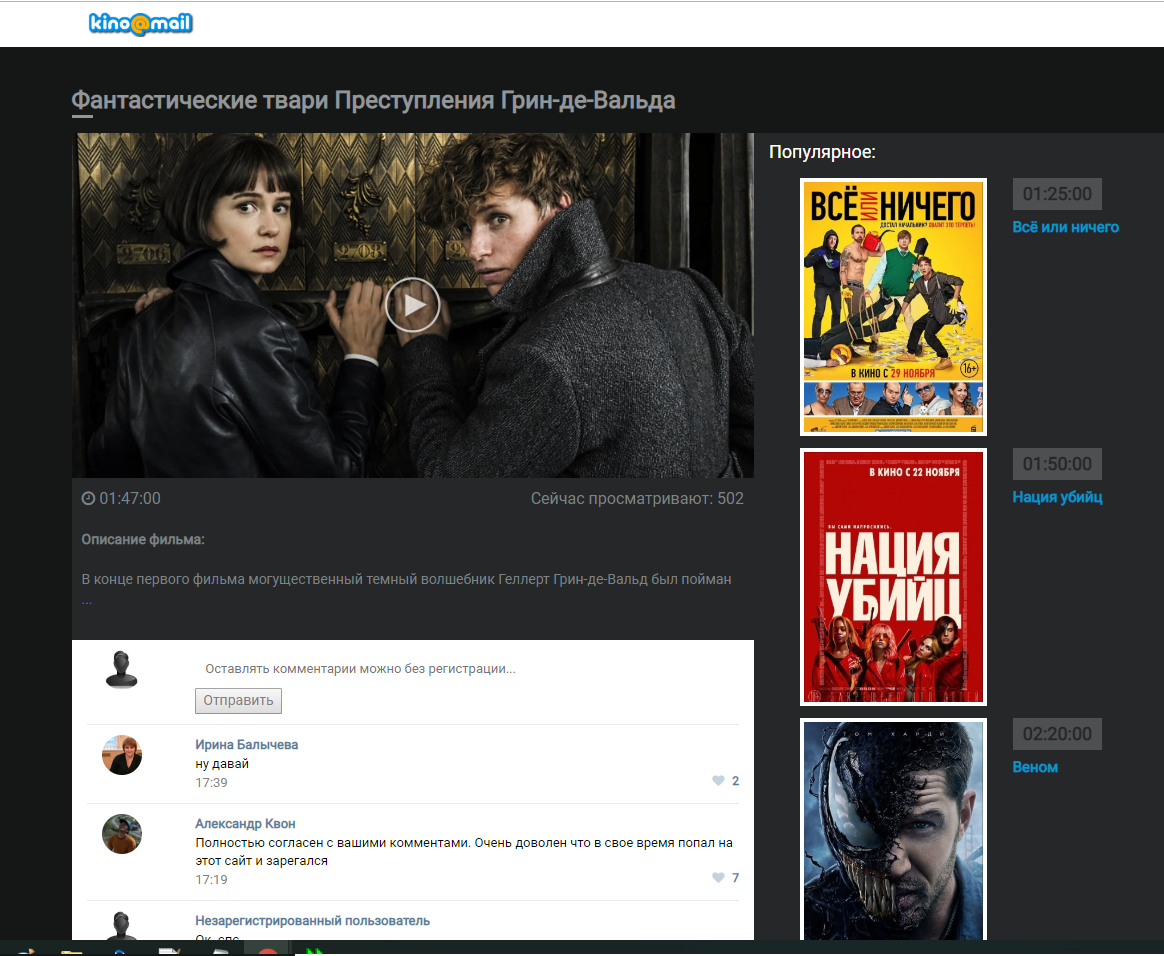Like Александр Квон's comment with the heart

click(x=718, y=877)
